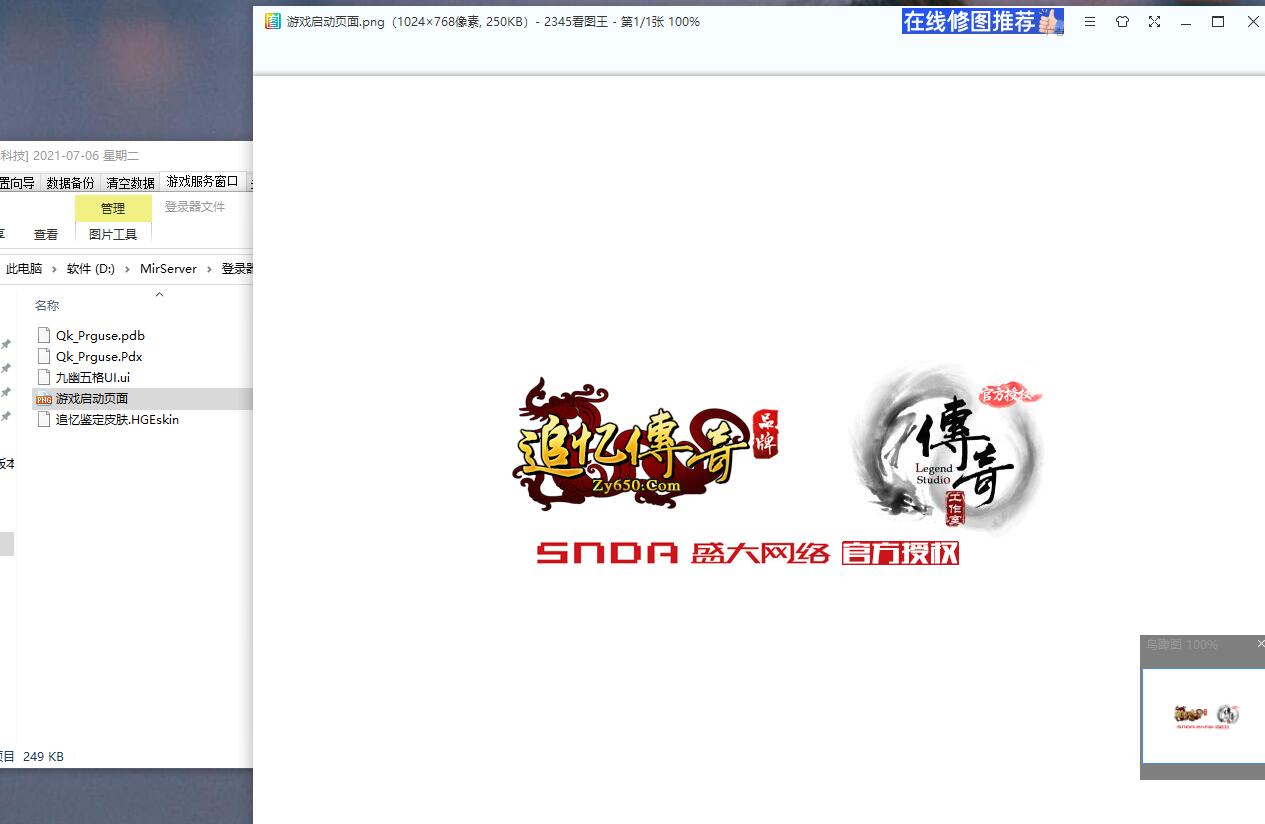Click the 249 KB status bar text
Screen dimensions: 1265x824
43,757
